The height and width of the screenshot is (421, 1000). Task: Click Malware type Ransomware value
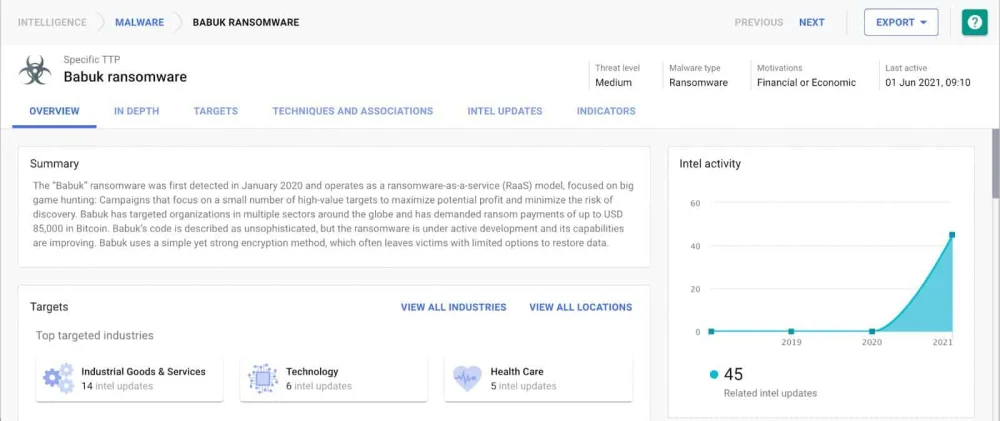point(698,82)
